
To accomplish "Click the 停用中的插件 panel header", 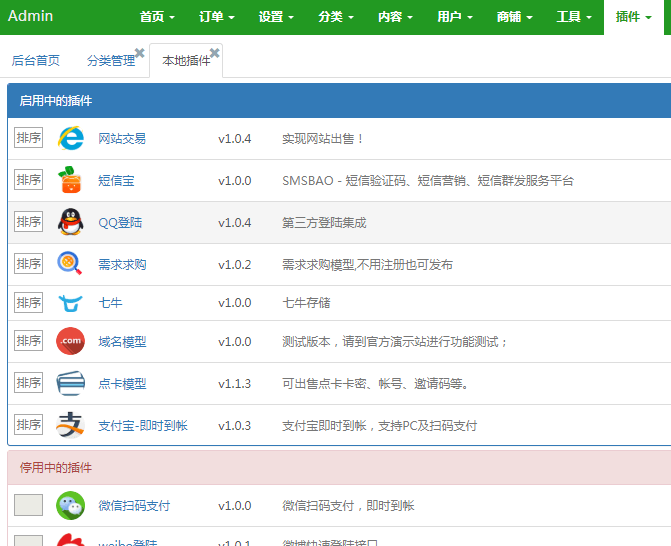I will [x=339, y=467].
